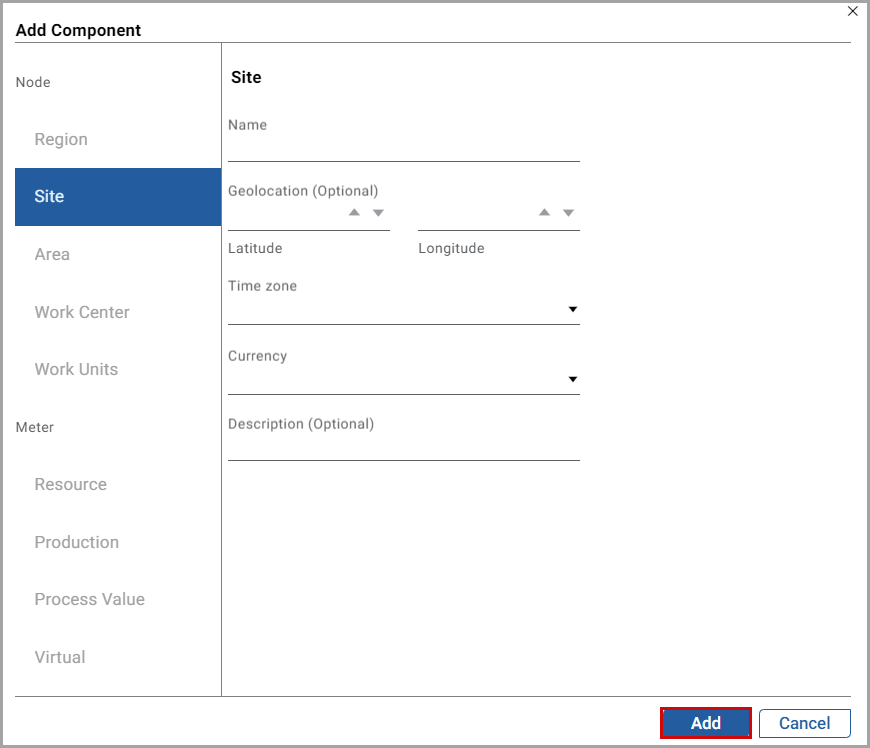
Task: Decrease latitude with the down arrow
Action: click(x=378, y=213)
